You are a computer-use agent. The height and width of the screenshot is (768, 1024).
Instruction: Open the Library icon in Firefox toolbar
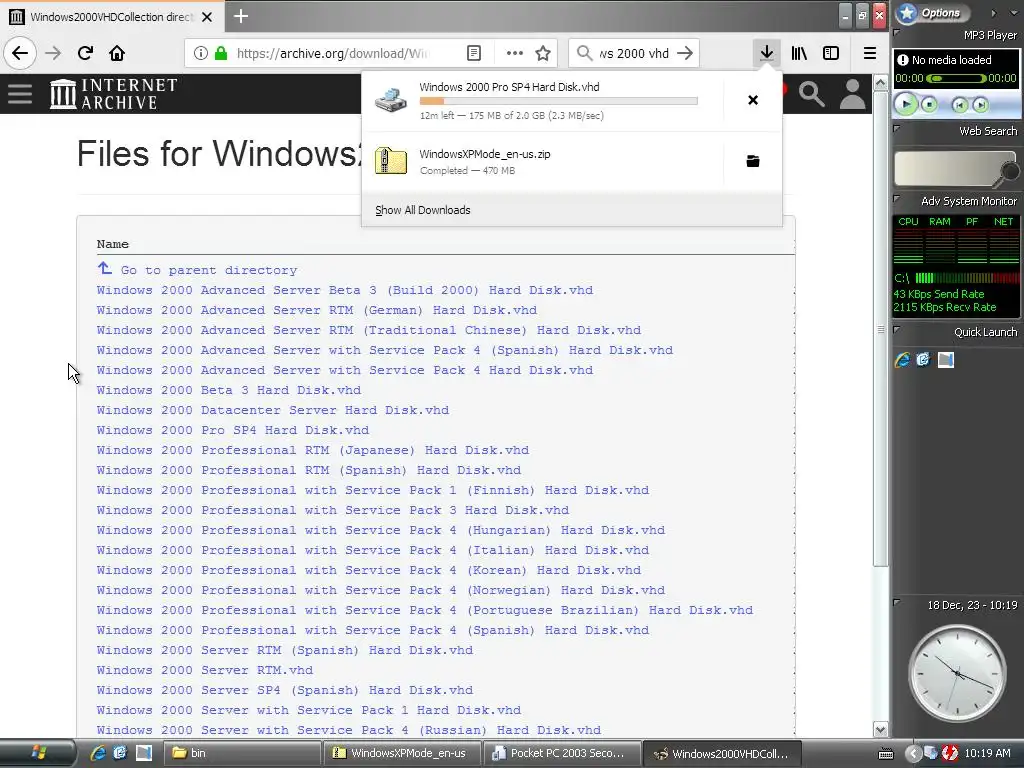[799, 54]
